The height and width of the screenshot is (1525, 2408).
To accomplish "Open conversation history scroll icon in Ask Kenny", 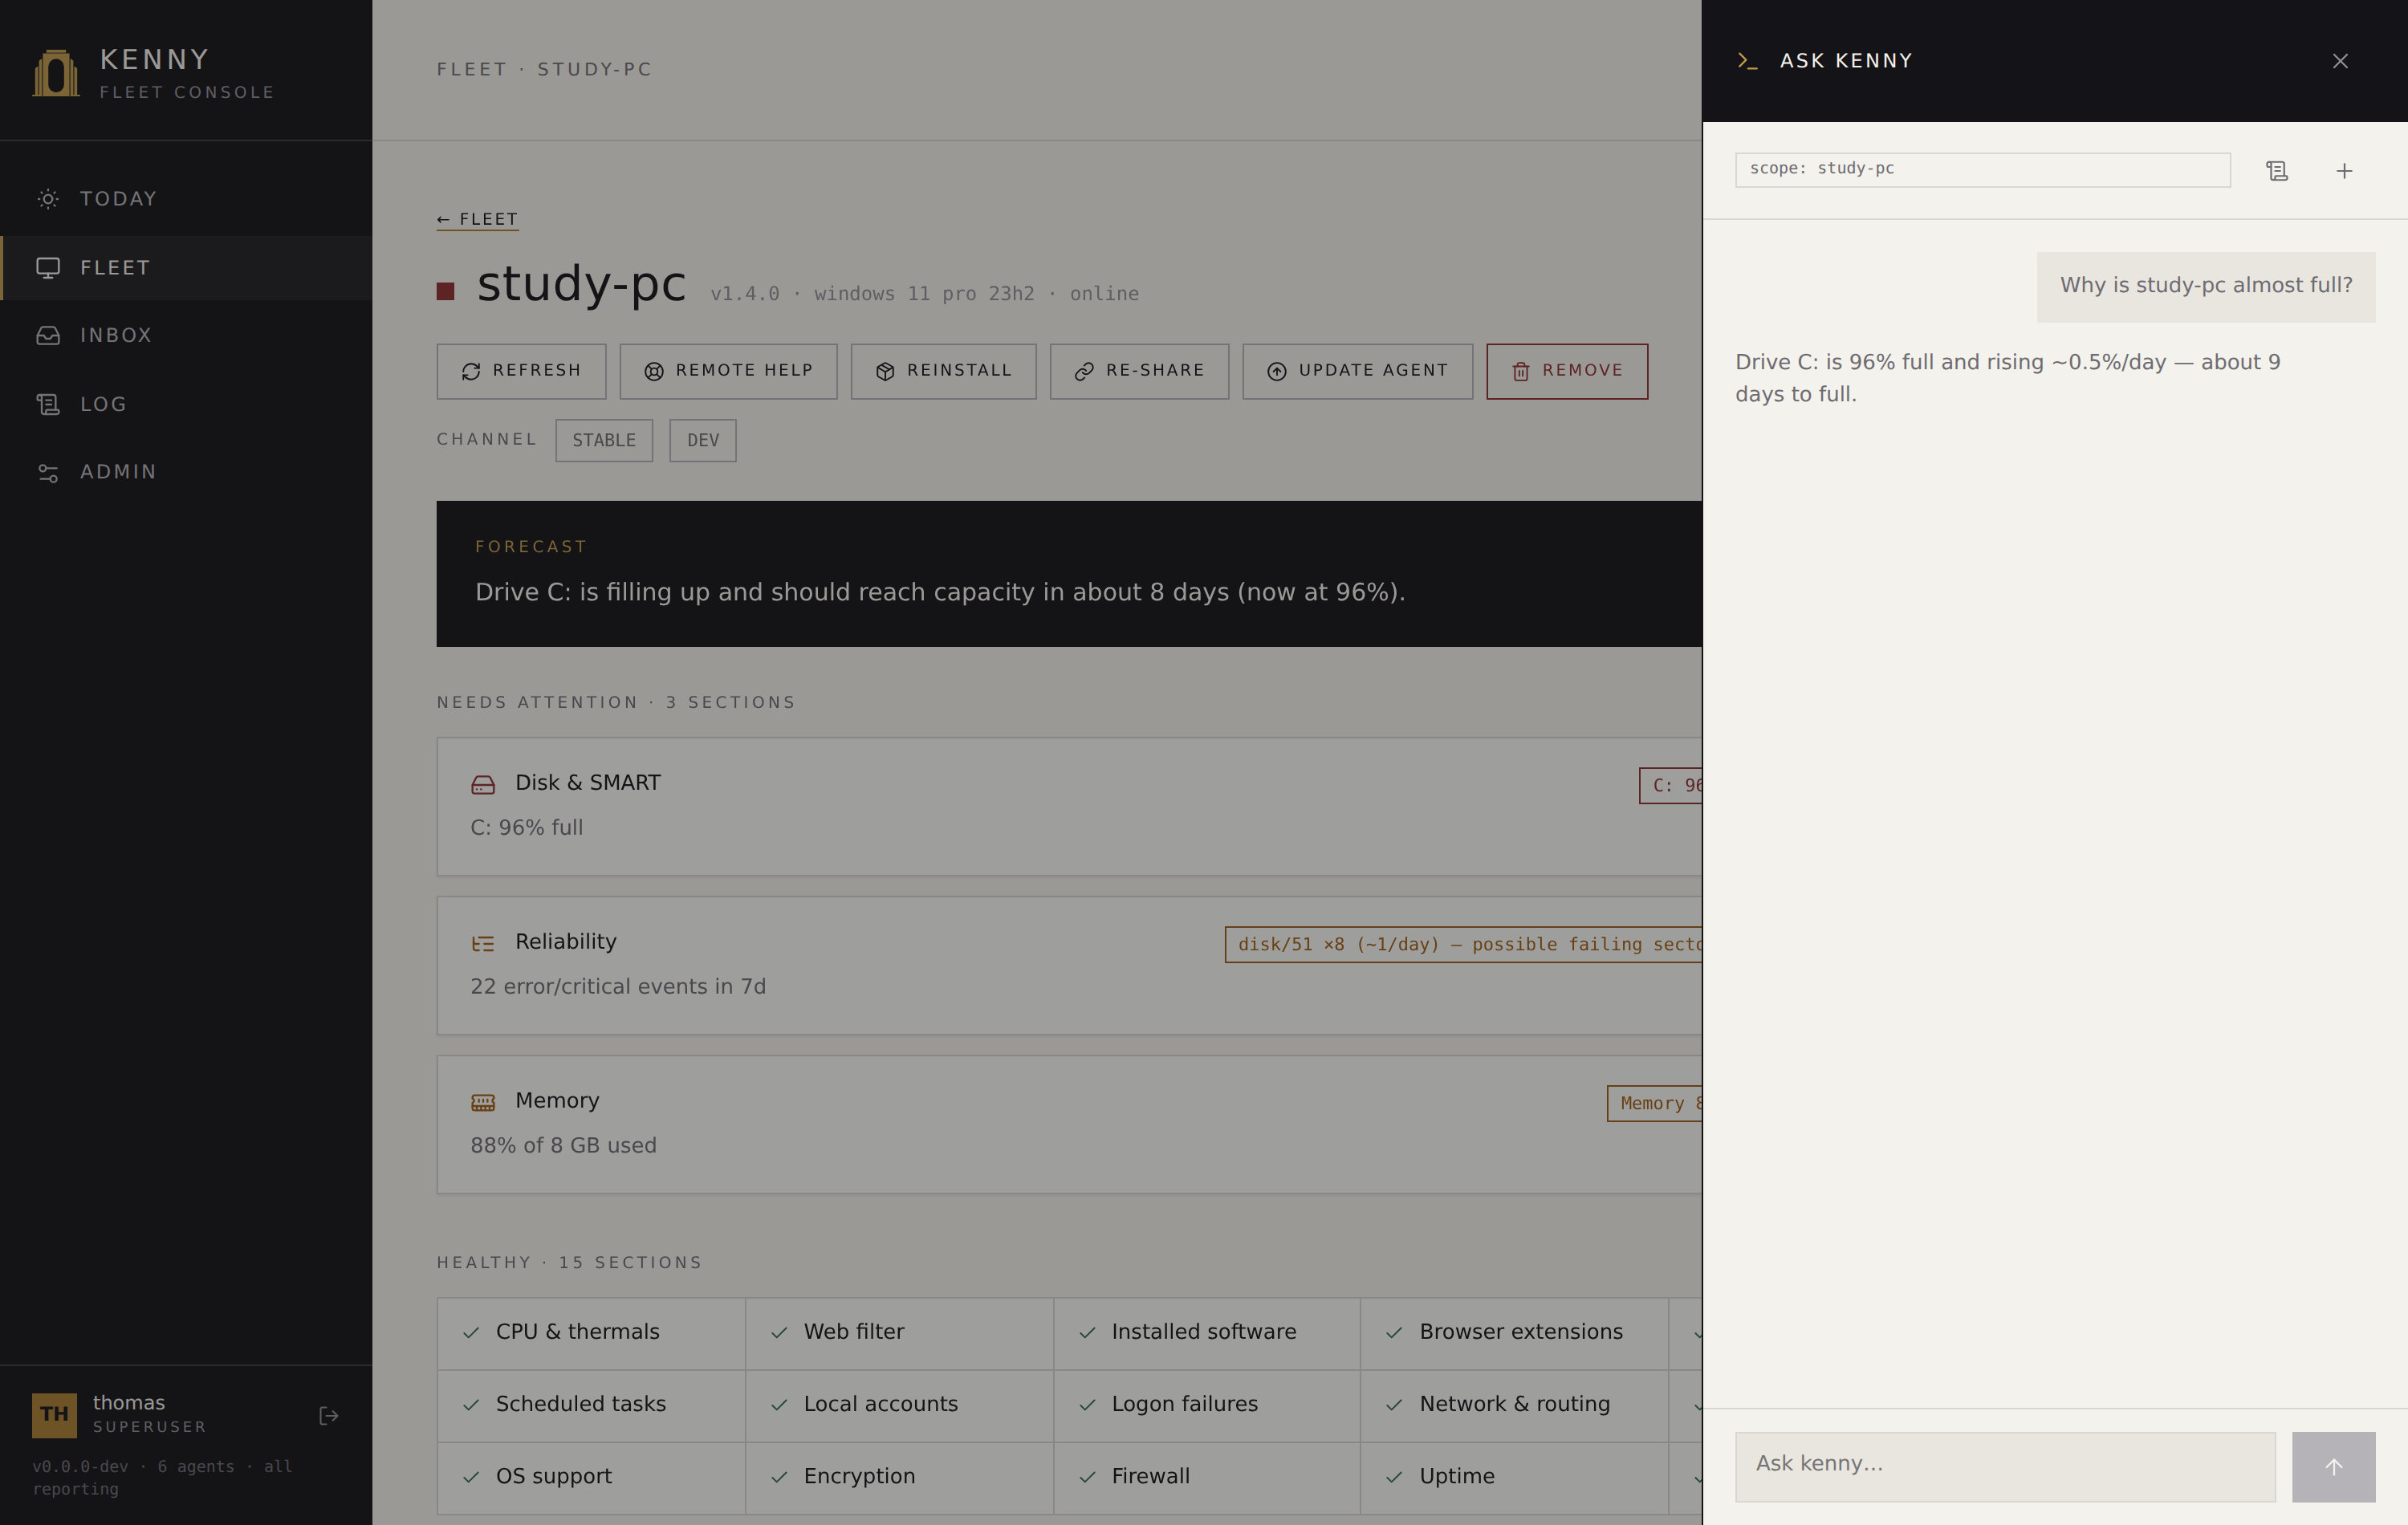I will 2276,171.
